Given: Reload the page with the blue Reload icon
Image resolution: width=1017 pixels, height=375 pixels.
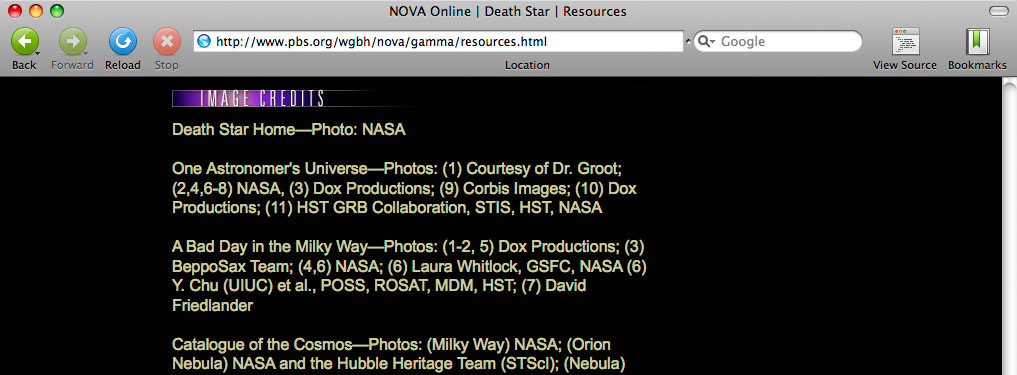Looking at the screenshot, I should coord(123,42).
